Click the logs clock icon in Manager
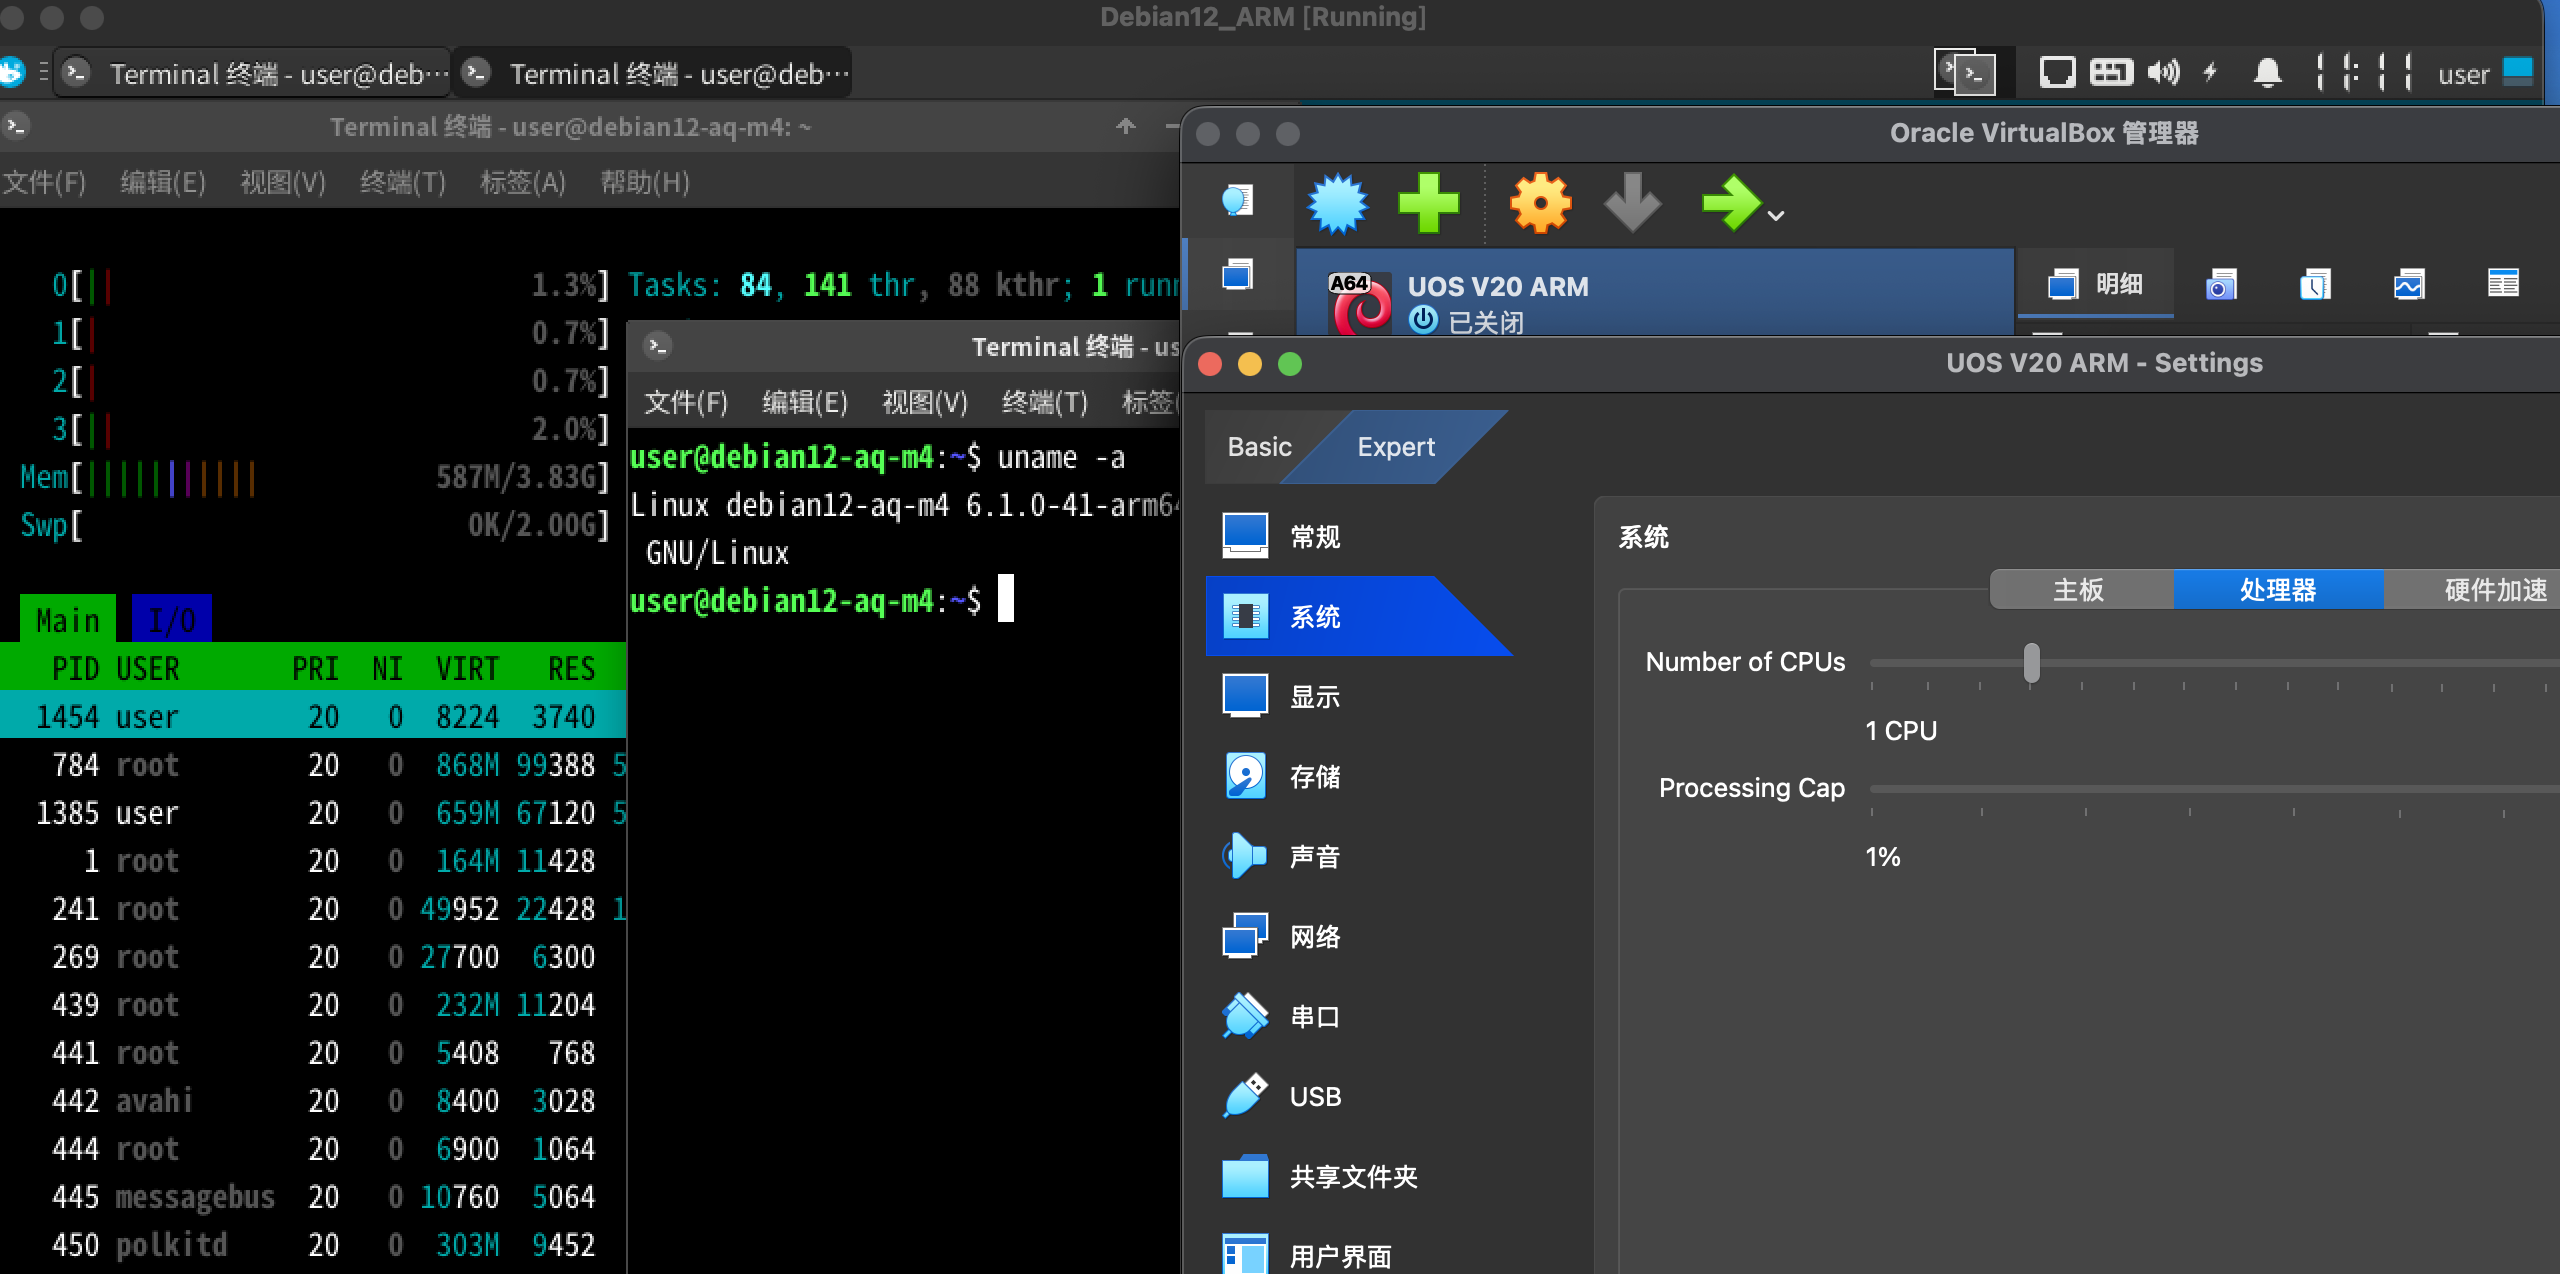Viewport: 2560px width, 1274px height. (x=2315, y=284)
